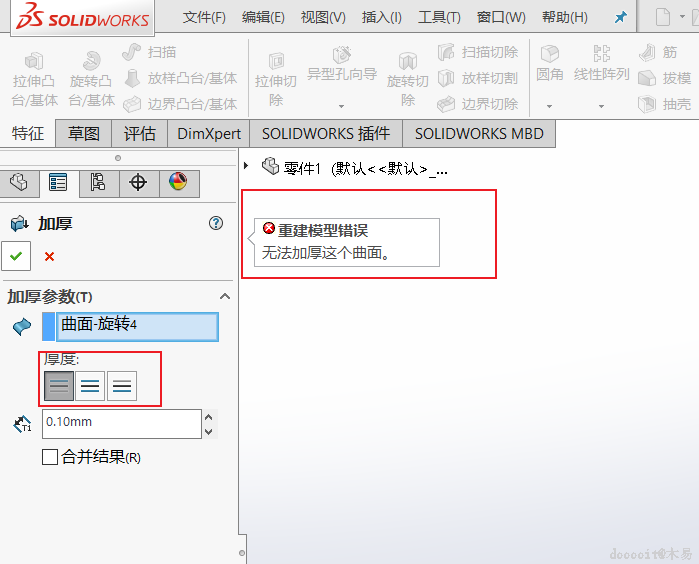The height and width of the screenshot is (564, 699).
Task: Increase thickness with the up stepper arrow
Action: [x=209, y=417]
